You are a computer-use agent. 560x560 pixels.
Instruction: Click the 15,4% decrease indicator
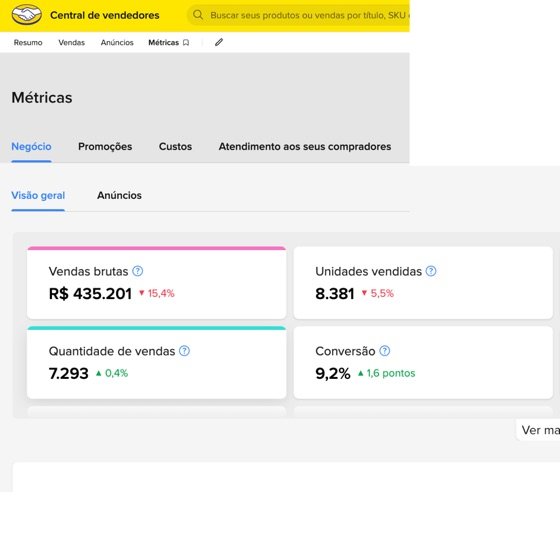click(x=157, y=293)
